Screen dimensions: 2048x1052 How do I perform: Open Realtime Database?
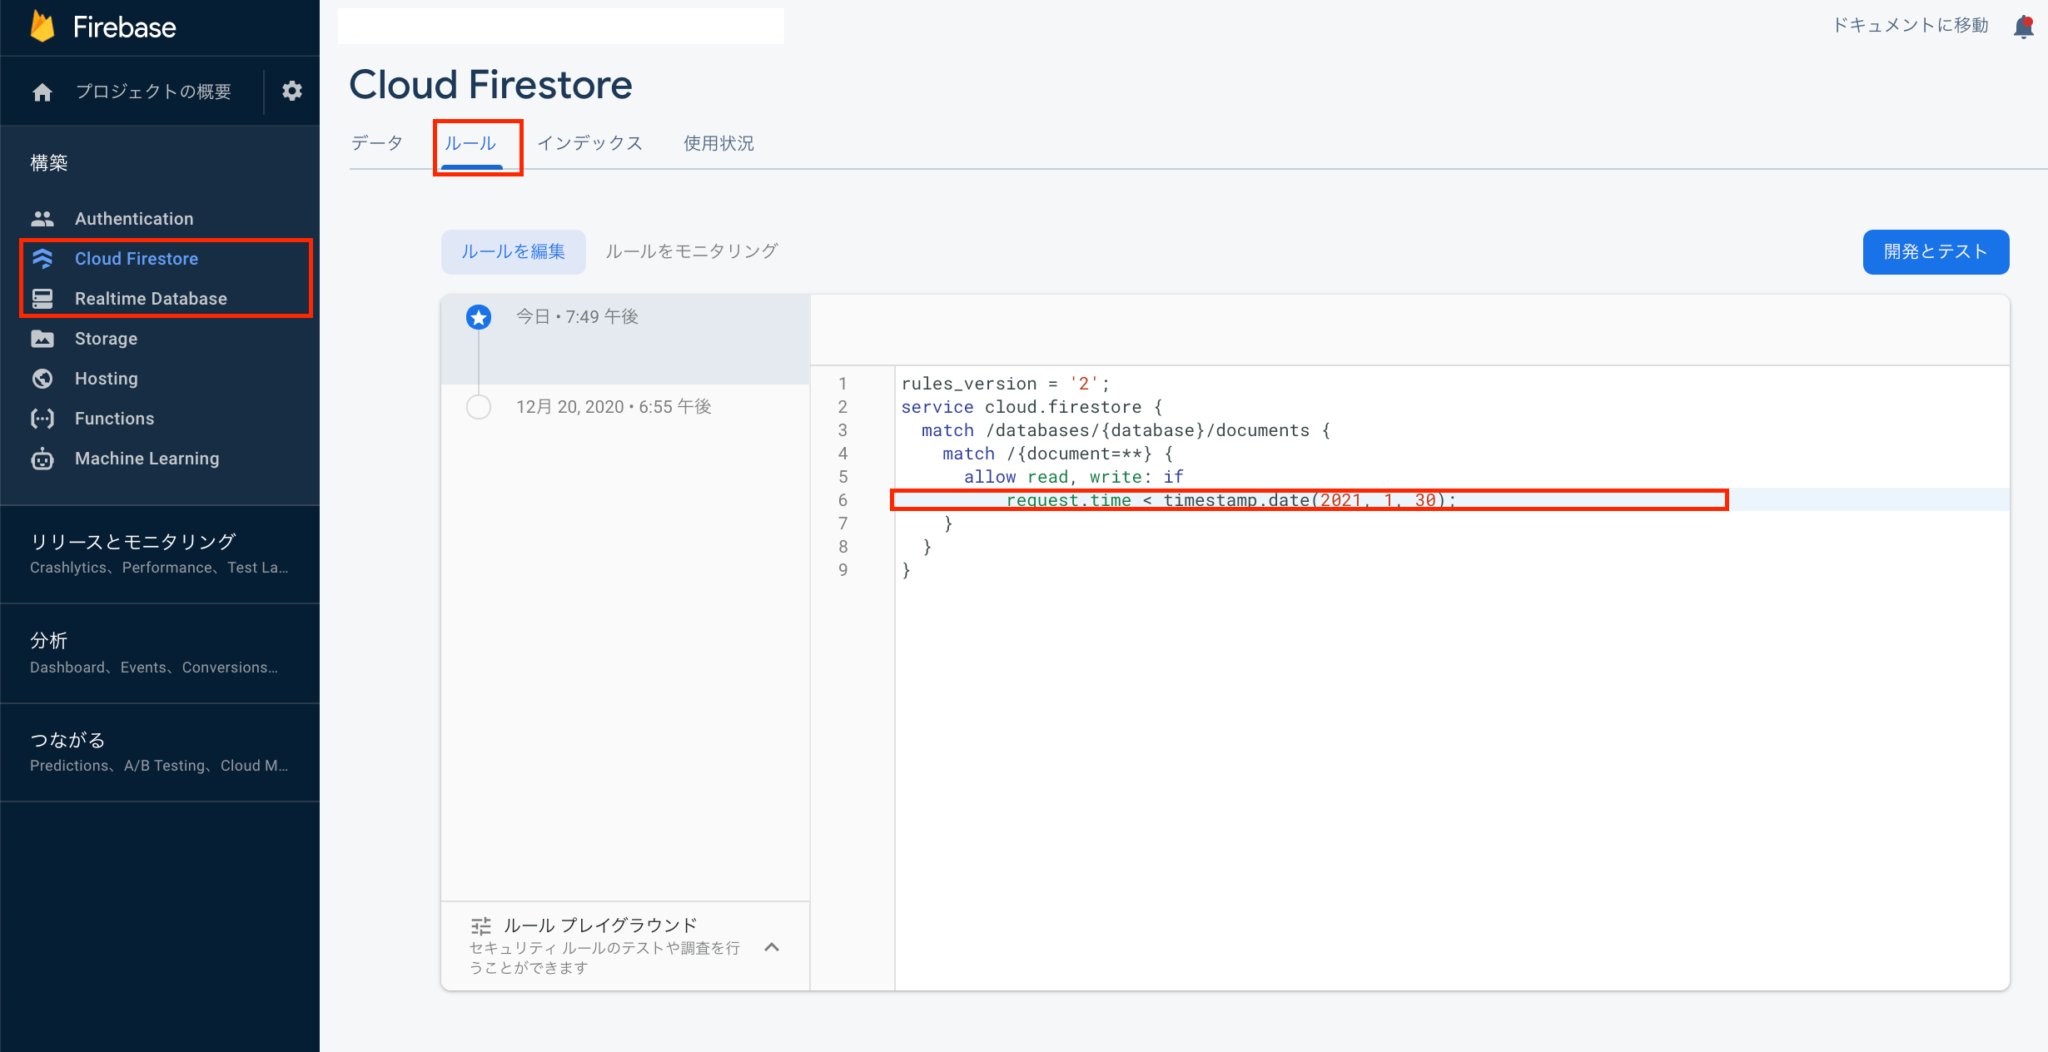151,298
